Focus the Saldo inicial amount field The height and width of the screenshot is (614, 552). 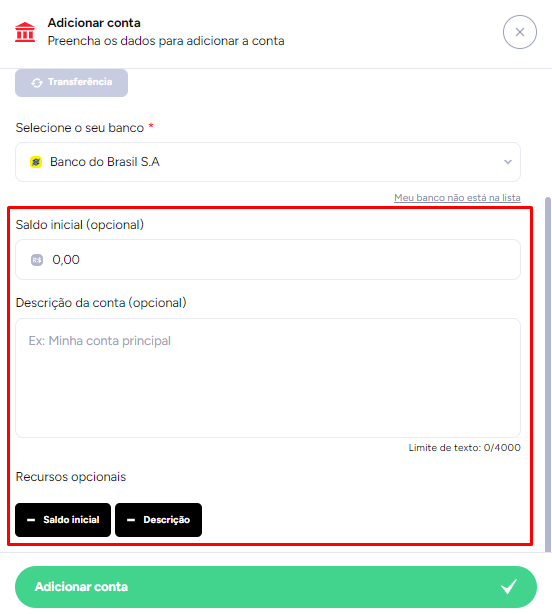point(268,260)
